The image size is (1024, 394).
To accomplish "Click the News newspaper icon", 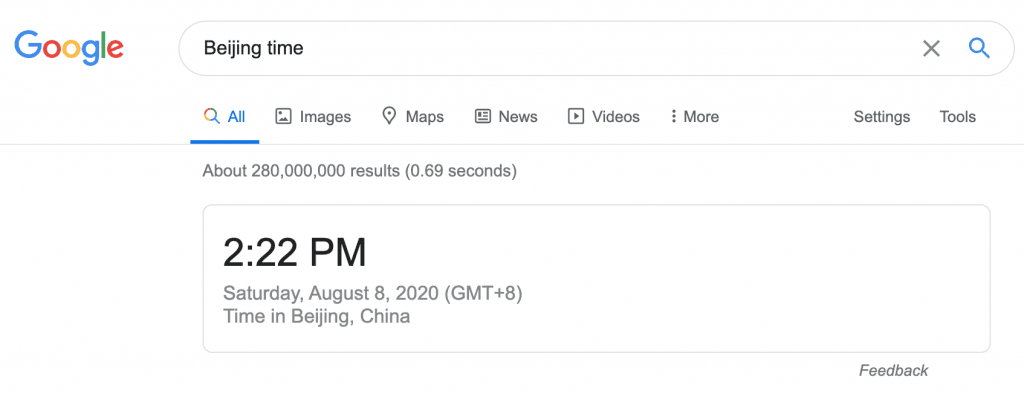I will 483,116.
